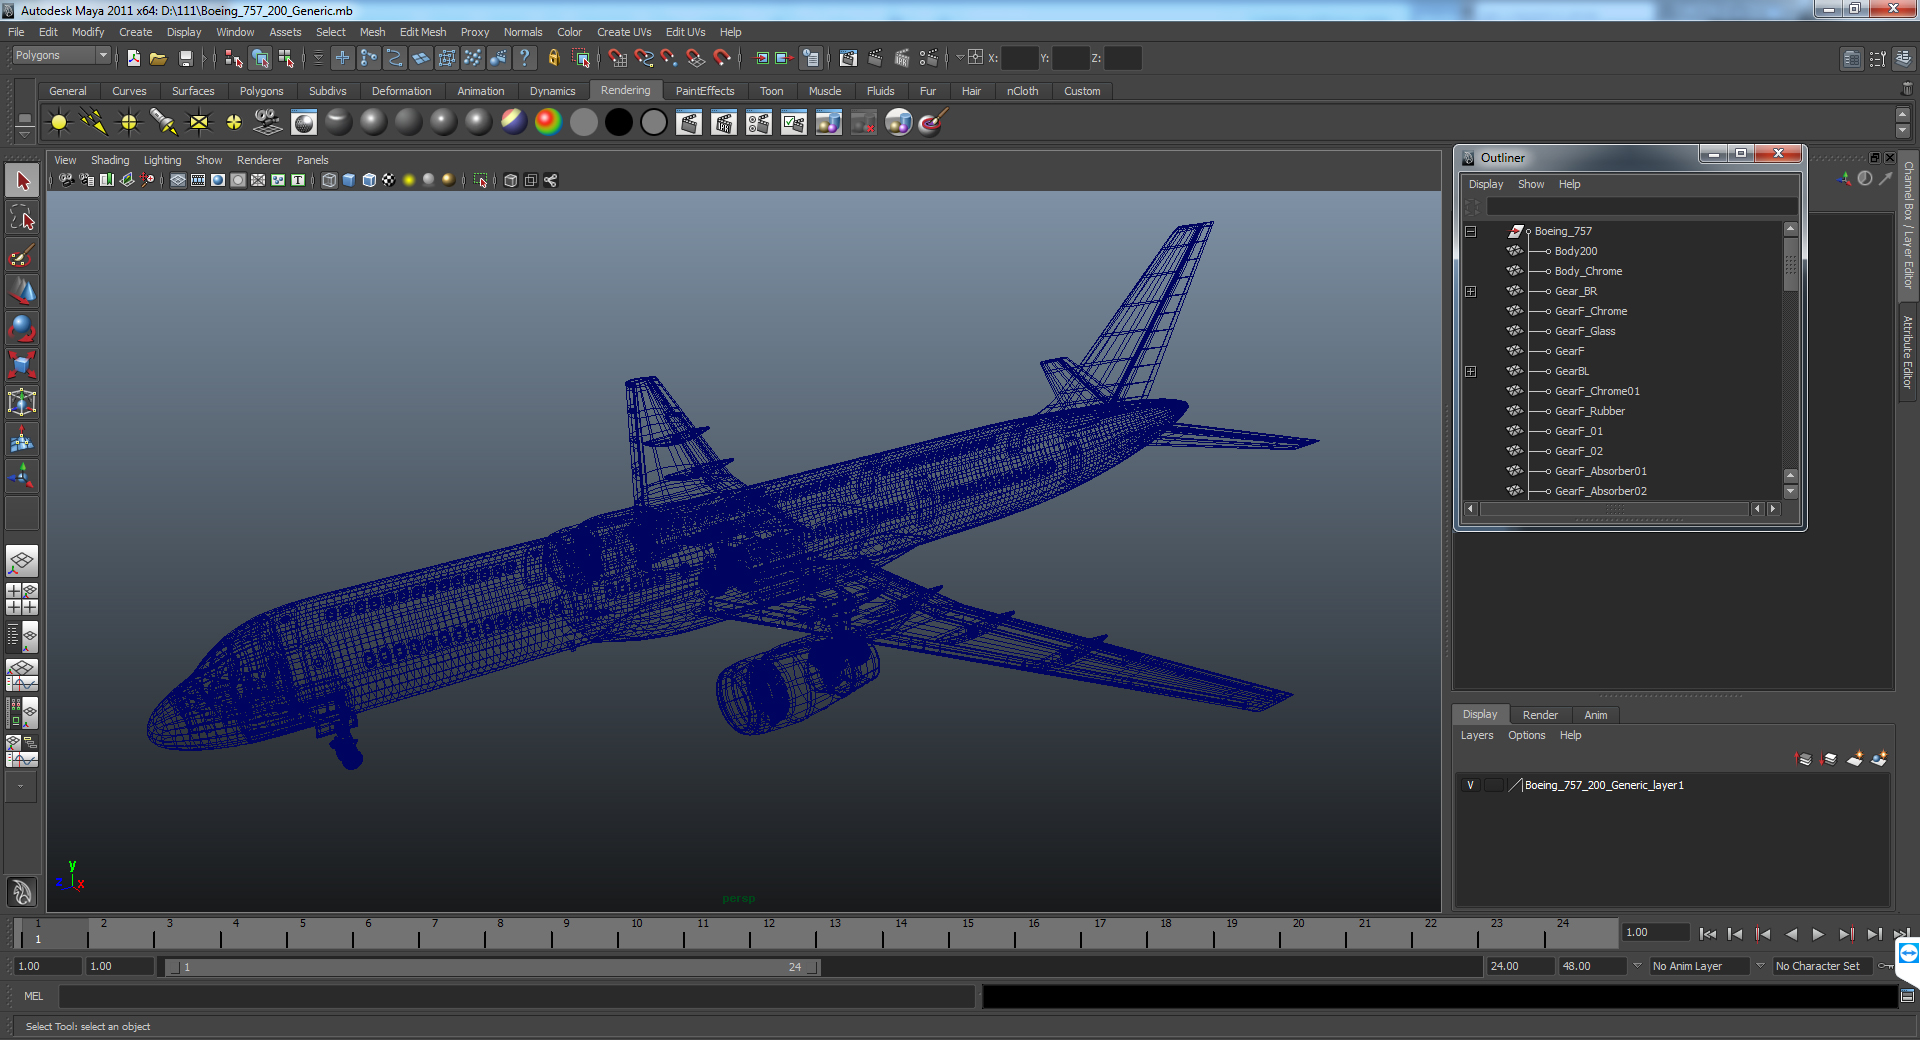
Task: Expand hidden toolbox layouts arrow button
Action: click(21, 787)
